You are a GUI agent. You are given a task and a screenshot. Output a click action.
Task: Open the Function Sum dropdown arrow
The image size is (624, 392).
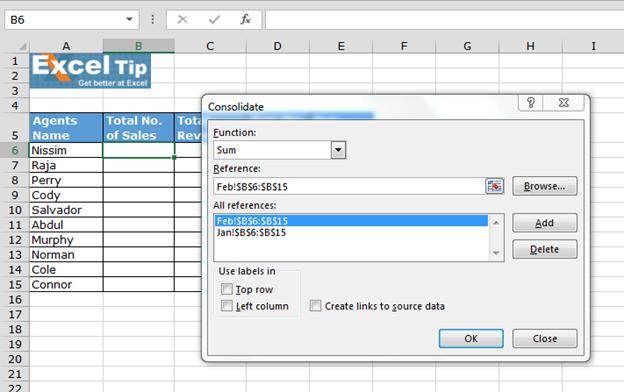point(338,150)
